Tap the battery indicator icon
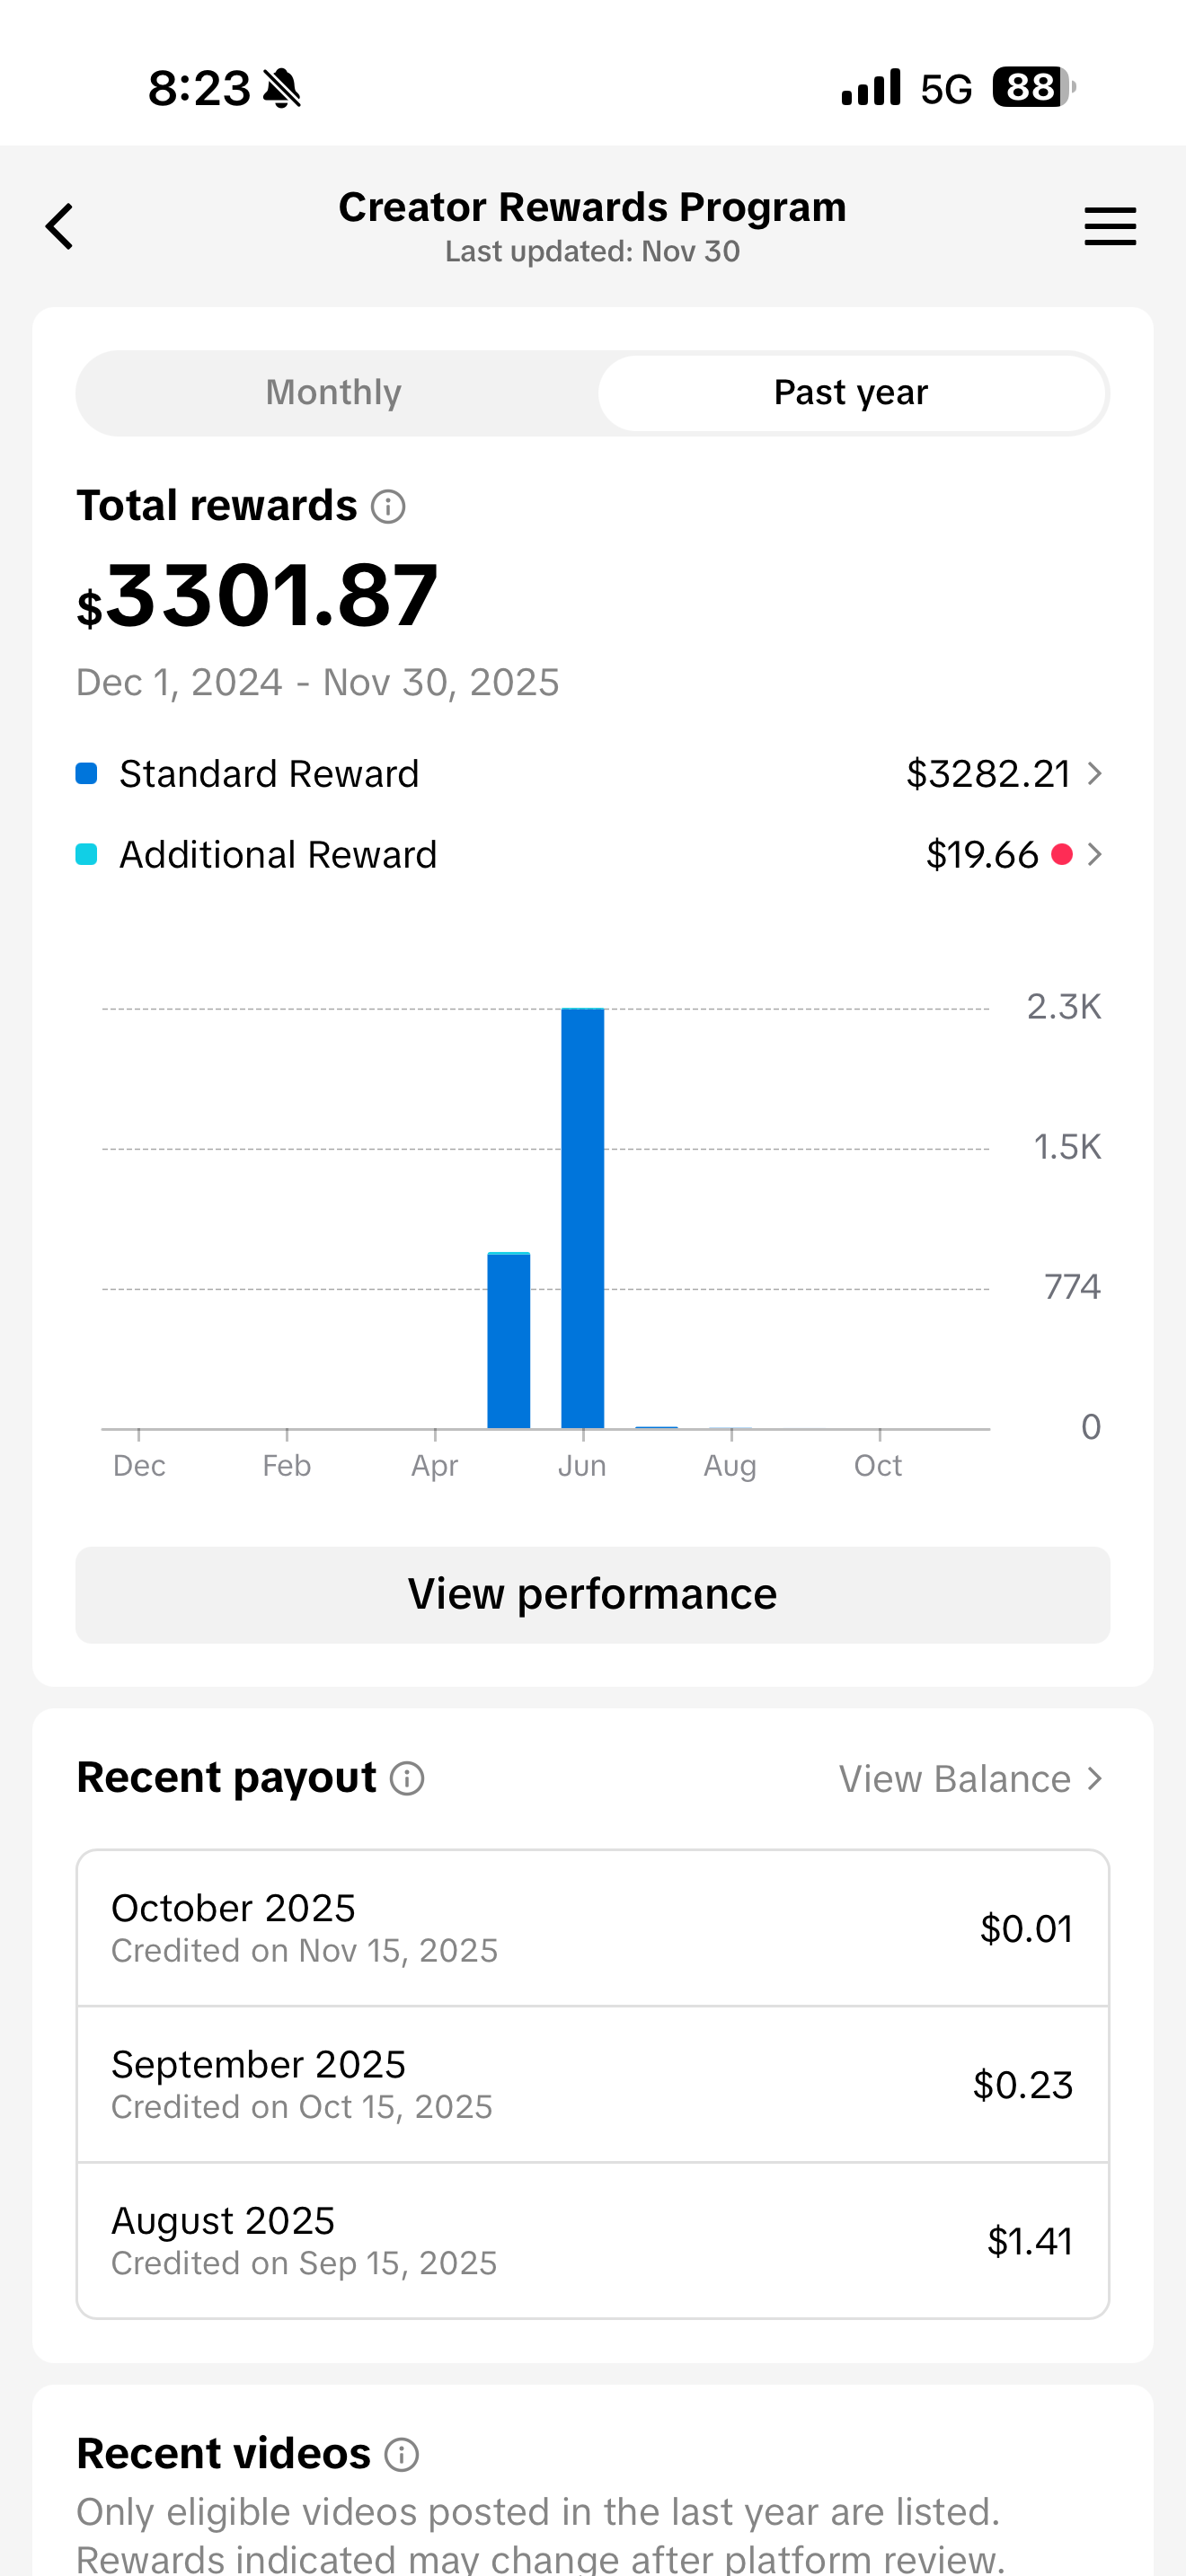This screenshot has width=1186, height=2576. [x=1033, y=88]
